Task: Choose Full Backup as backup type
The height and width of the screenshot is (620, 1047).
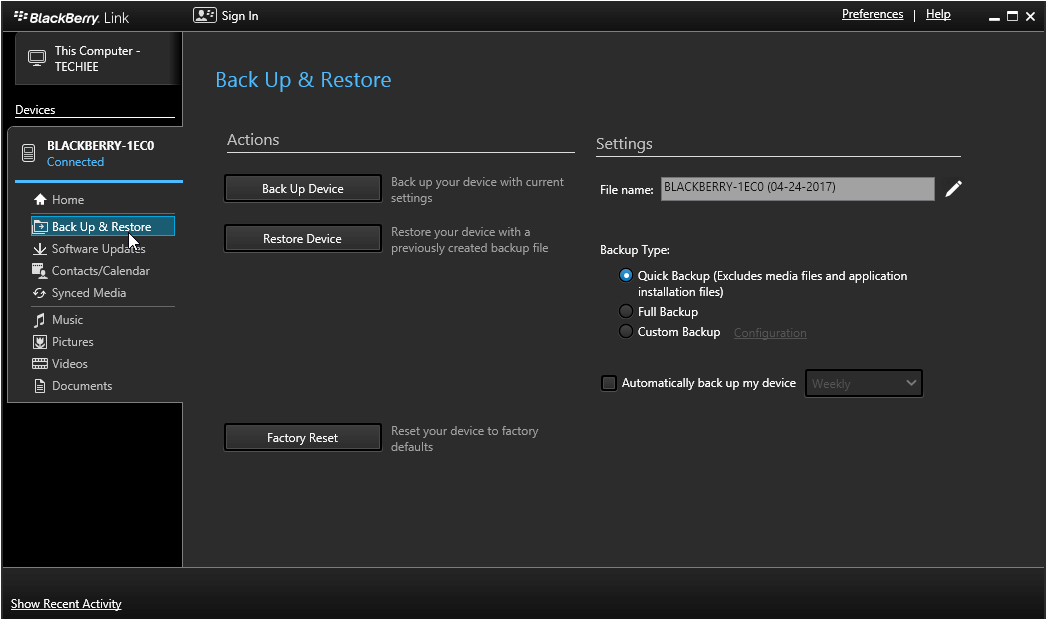Action: coord(626,311)
